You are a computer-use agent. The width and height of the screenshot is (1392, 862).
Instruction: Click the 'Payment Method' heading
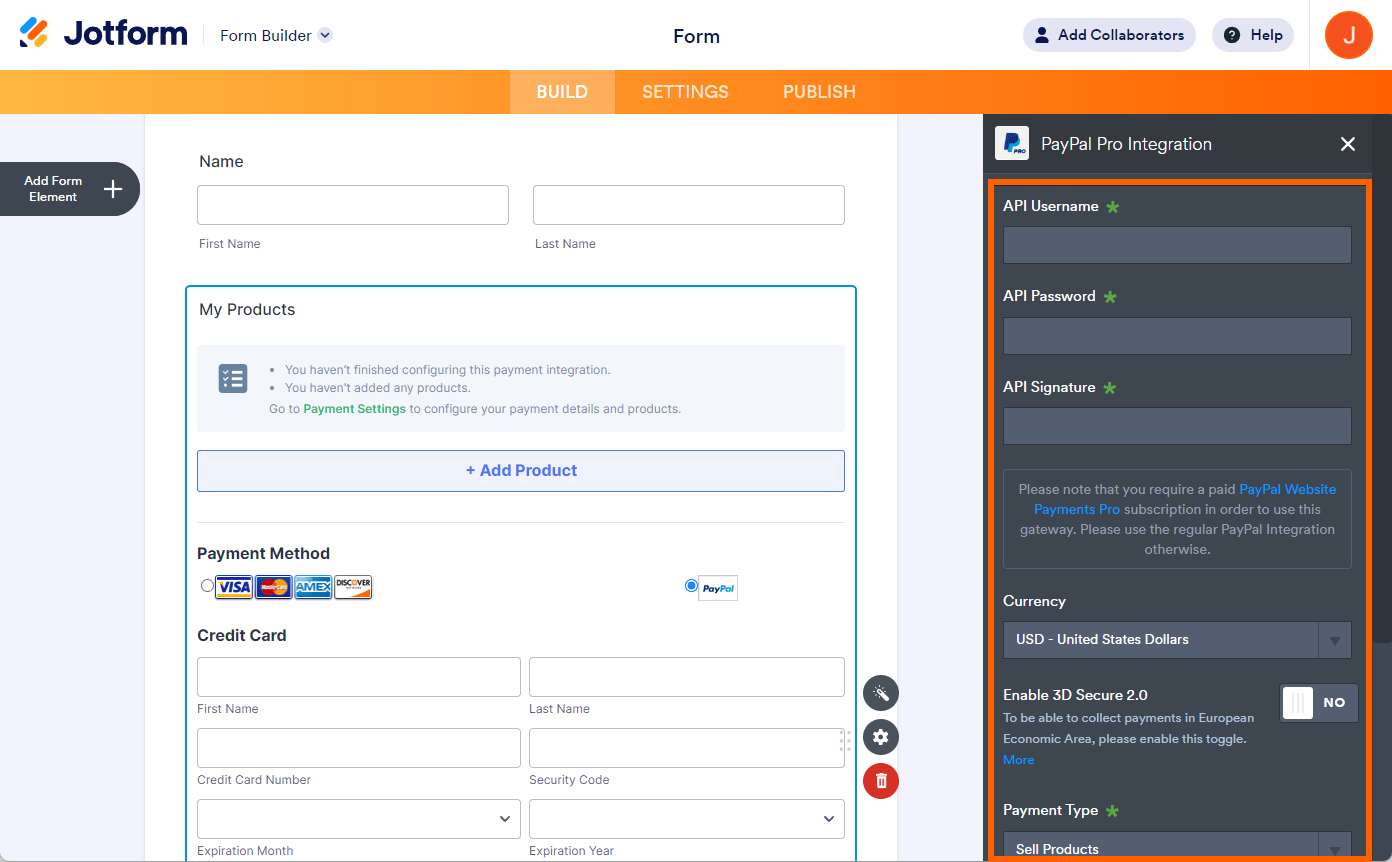coord(263,554)
